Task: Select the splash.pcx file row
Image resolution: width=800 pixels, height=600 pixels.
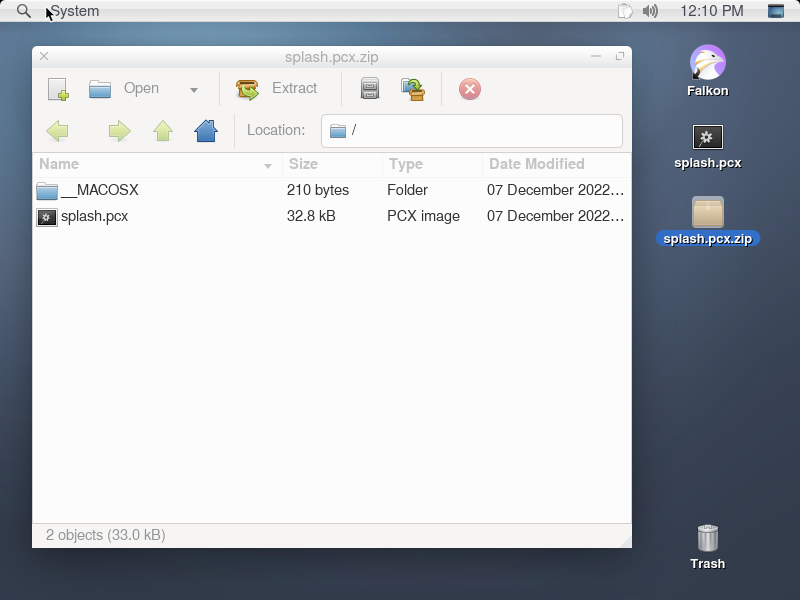Action: coord(332,216)
